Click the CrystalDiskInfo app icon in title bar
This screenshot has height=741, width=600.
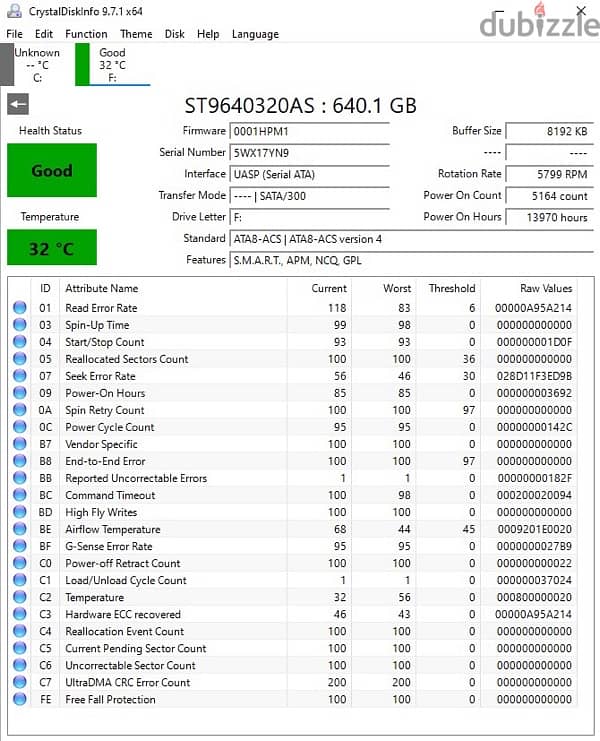coord(15,11)
